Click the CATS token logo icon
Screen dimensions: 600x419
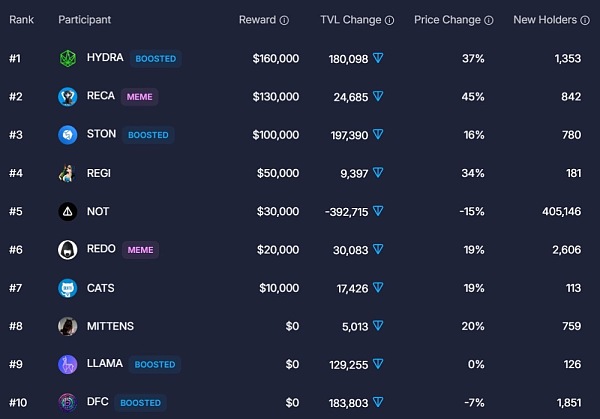pyautogui.click(x=68, y=288)
